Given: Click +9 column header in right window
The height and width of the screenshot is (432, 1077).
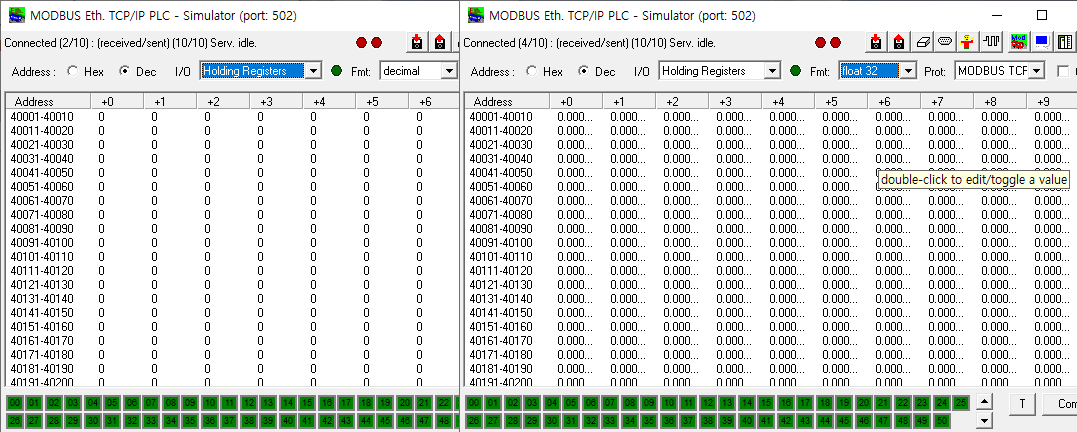Looking at the screenshot, I should [1052, 102].
